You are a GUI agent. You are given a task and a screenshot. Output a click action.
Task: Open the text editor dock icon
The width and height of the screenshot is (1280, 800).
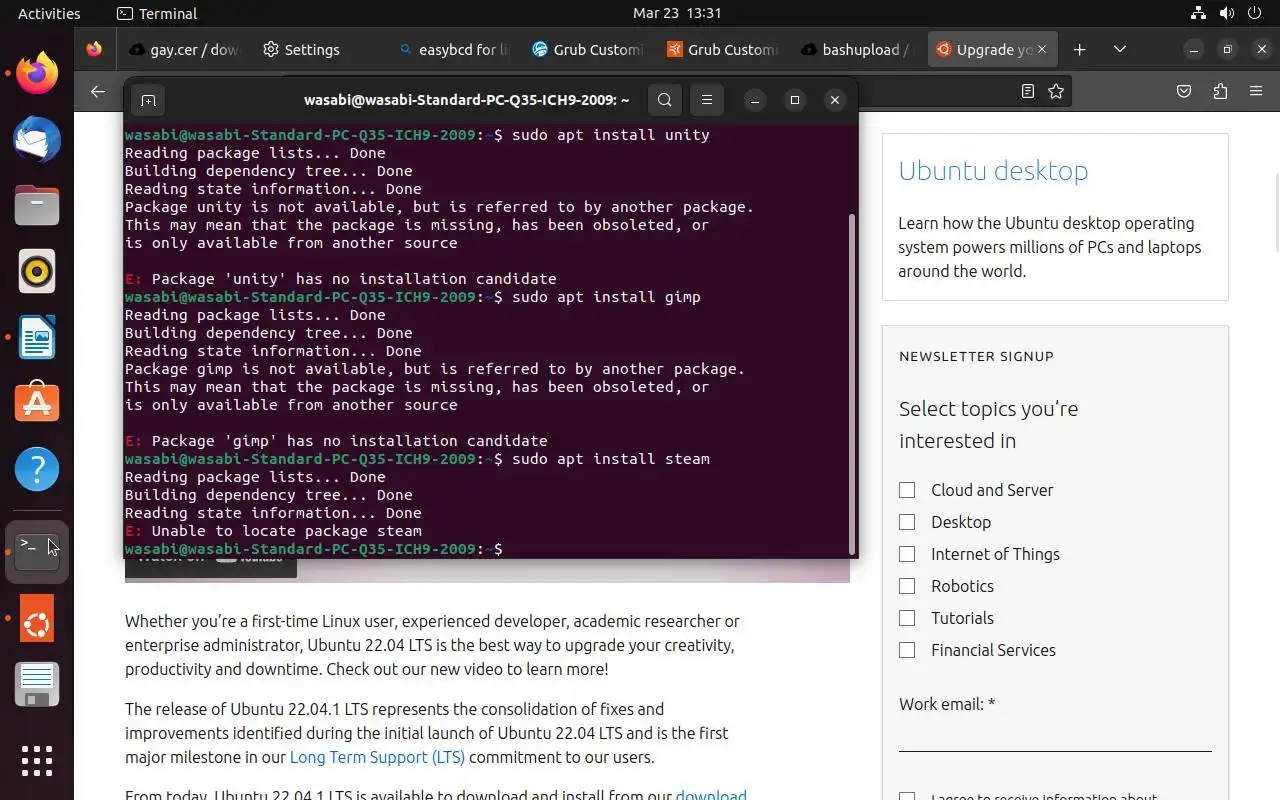(37, 685)
